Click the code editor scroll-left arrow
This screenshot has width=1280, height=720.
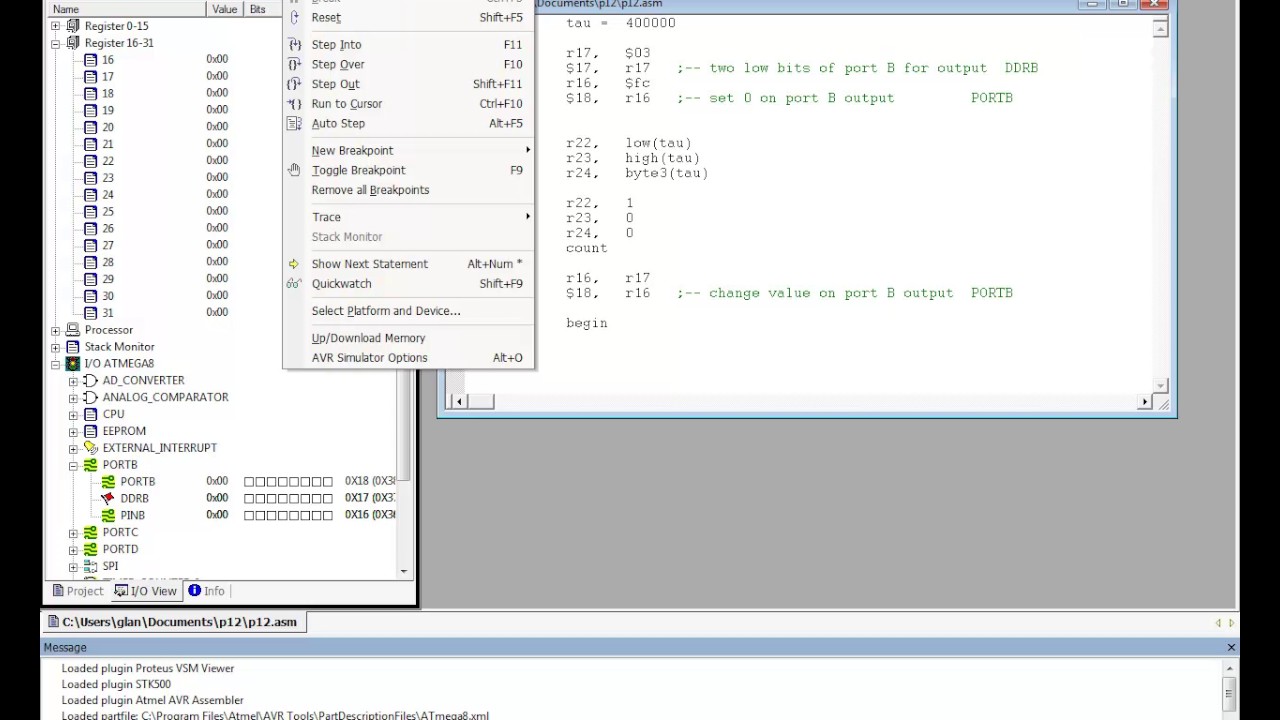click(x=459, y=402)
